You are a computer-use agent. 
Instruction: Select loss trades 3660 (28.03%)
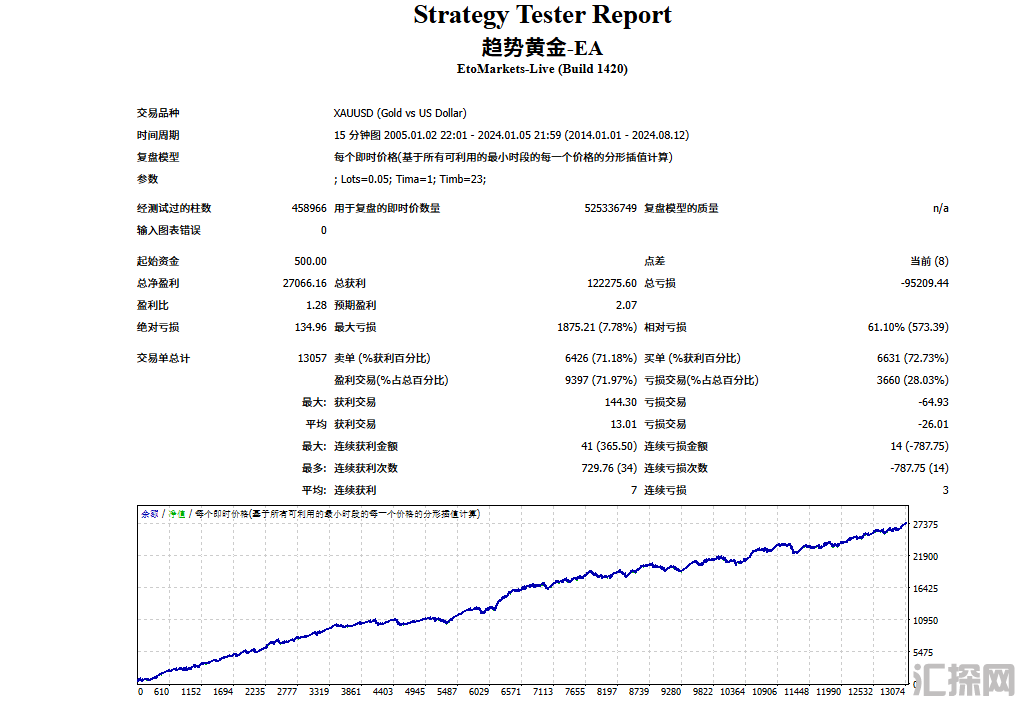point(913,380)
